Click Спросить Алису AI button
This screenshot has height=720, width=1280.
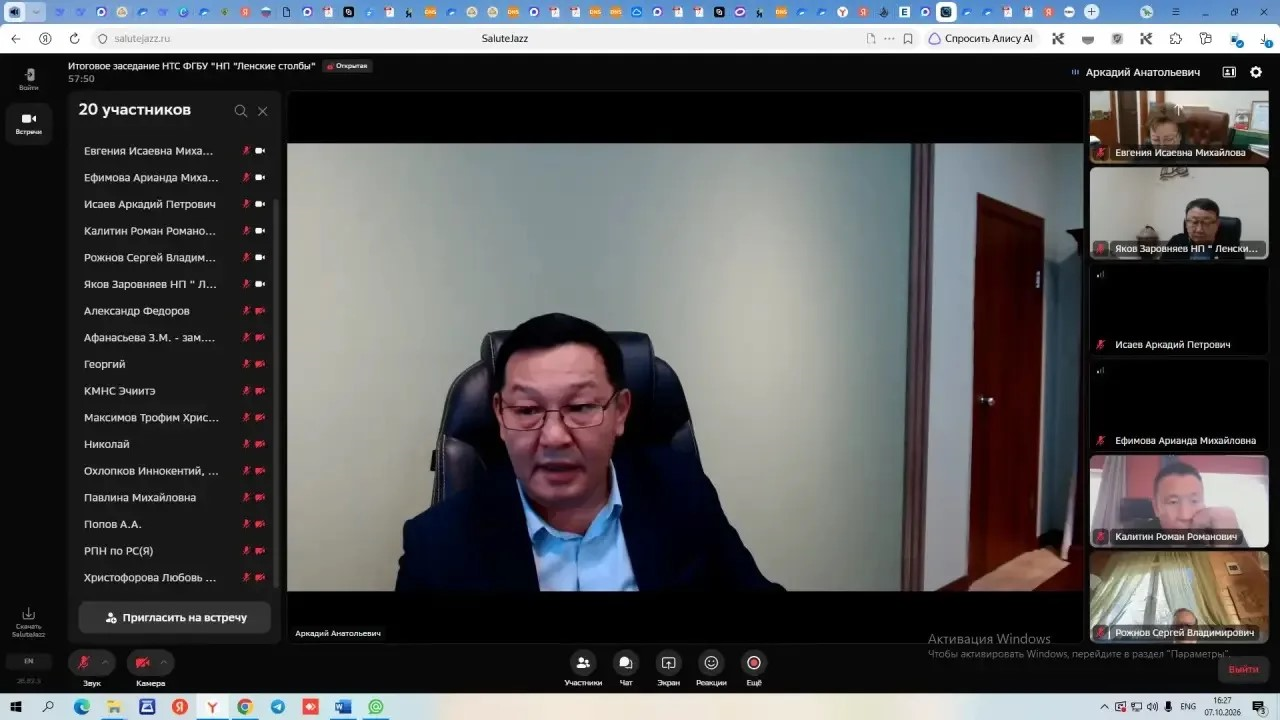click(980, 39)
